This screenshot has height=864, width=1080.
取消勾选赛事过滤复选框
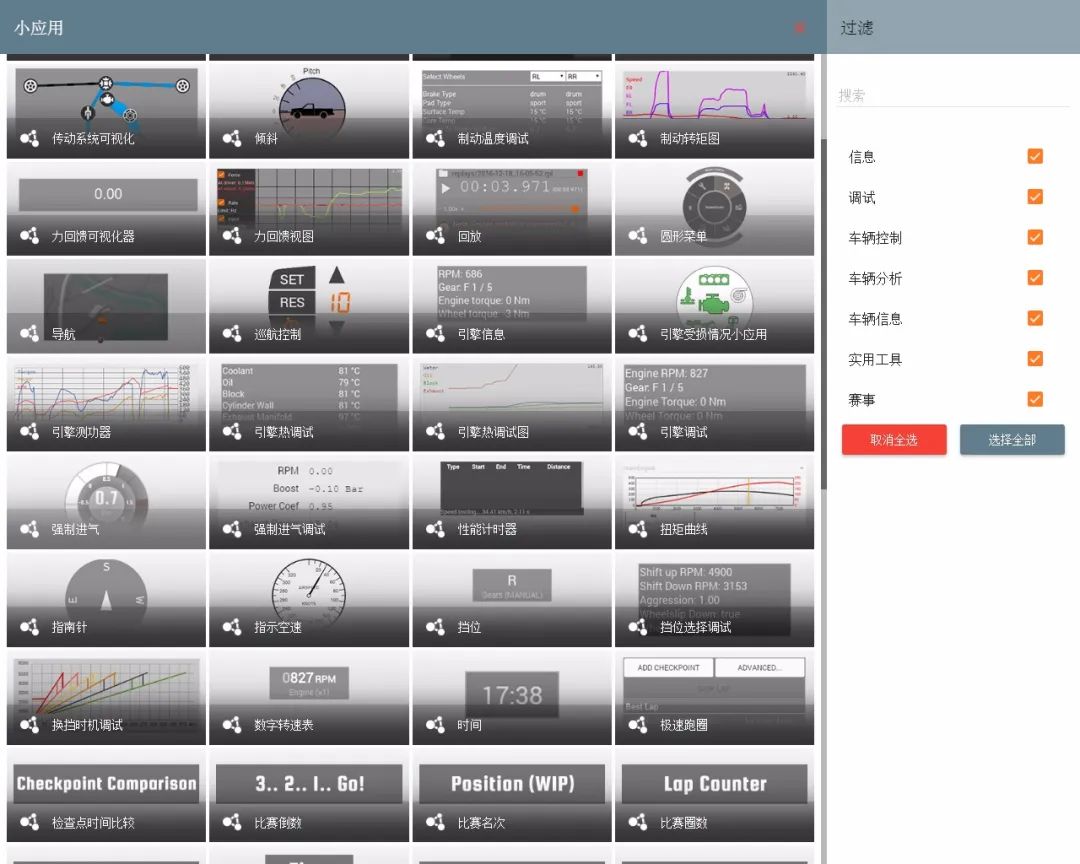coord(1034,399)
